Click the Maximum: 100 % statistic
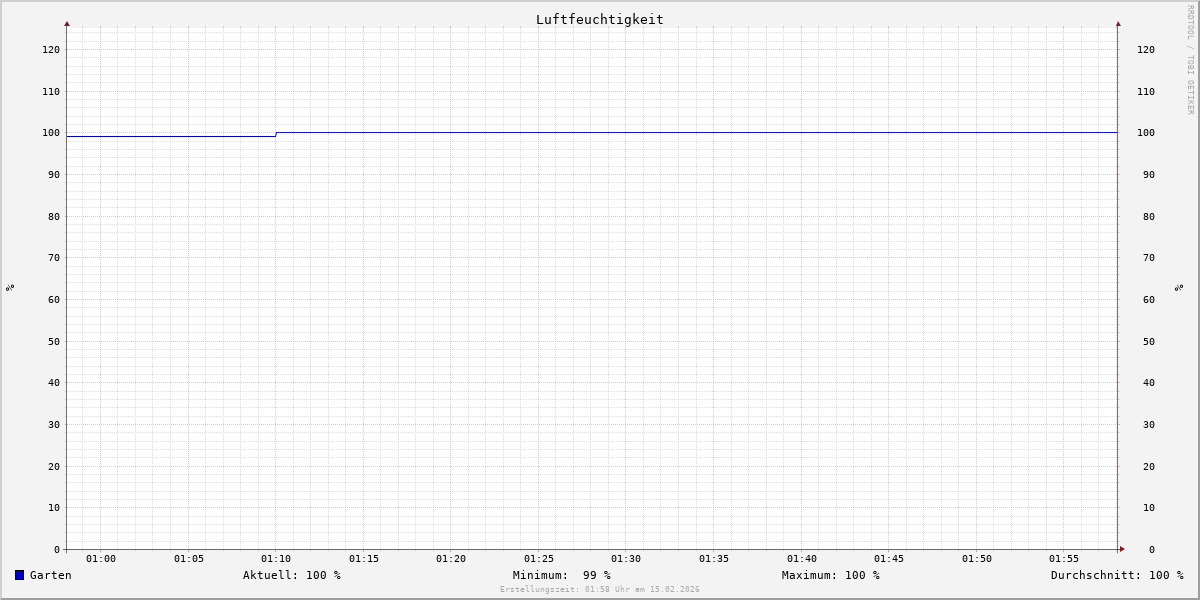 (x=831, y=575)
